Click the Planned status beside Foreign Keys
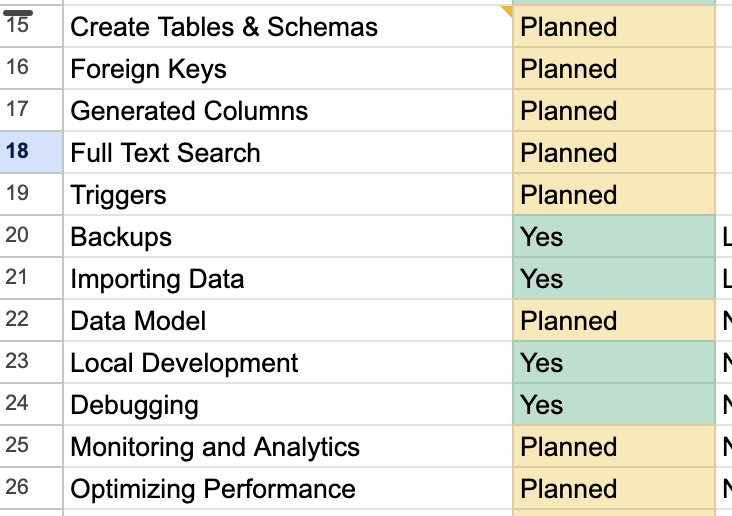Image resolution: width=732 pixels, height=516 pixels. (613, 69)
